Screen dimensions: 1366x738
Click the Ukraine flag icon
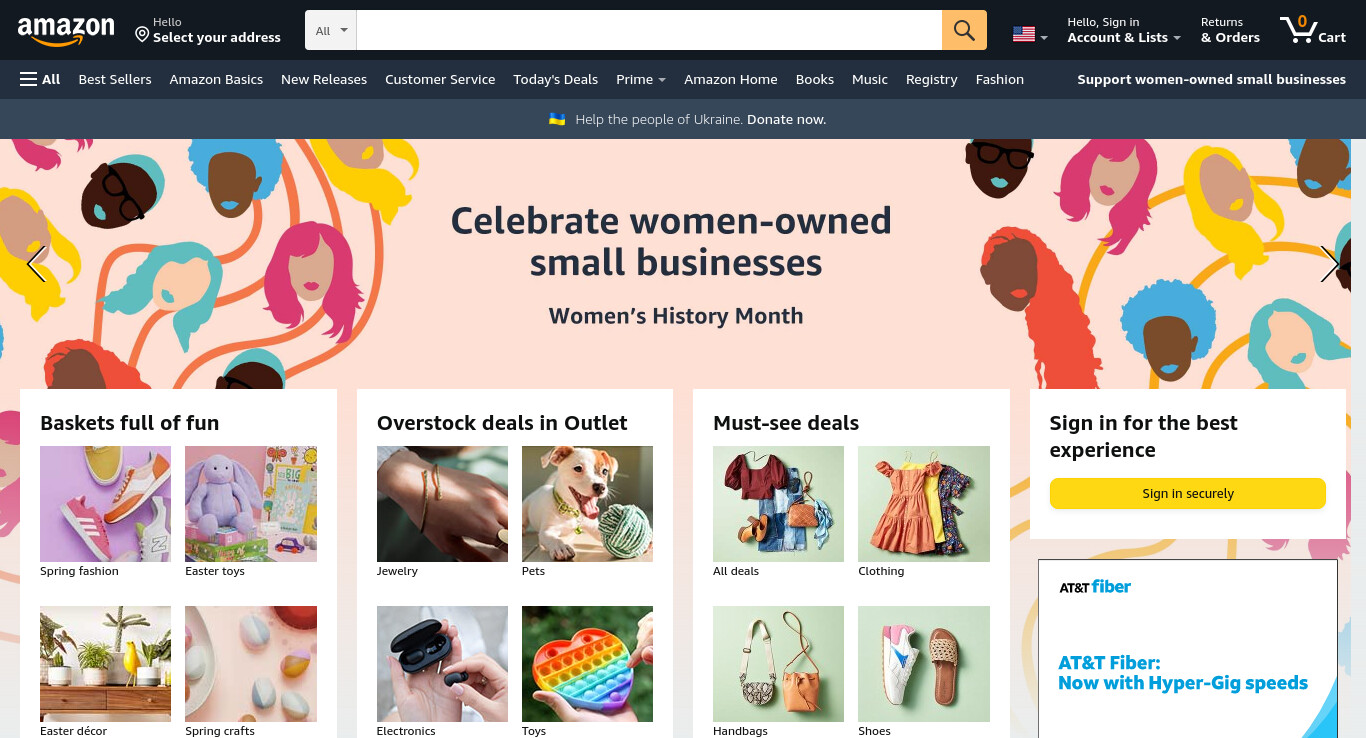[x=557, y=119]
